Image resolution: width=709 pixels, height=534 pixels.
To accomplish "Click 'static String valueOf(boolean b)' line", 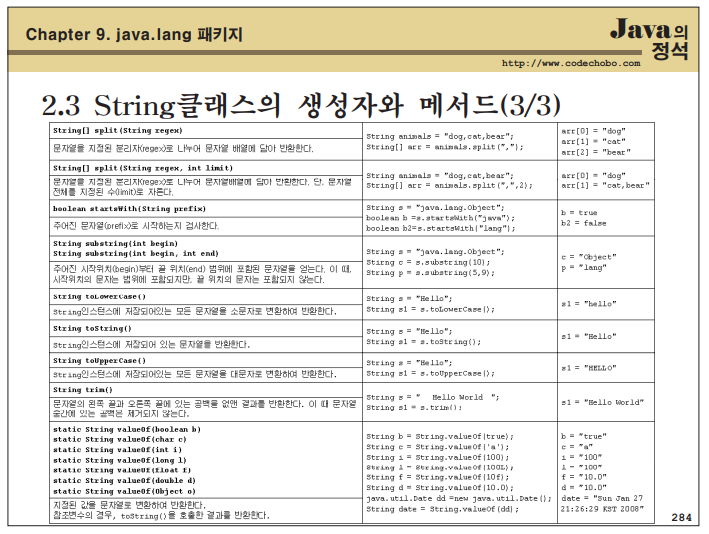I will (127, 429).
